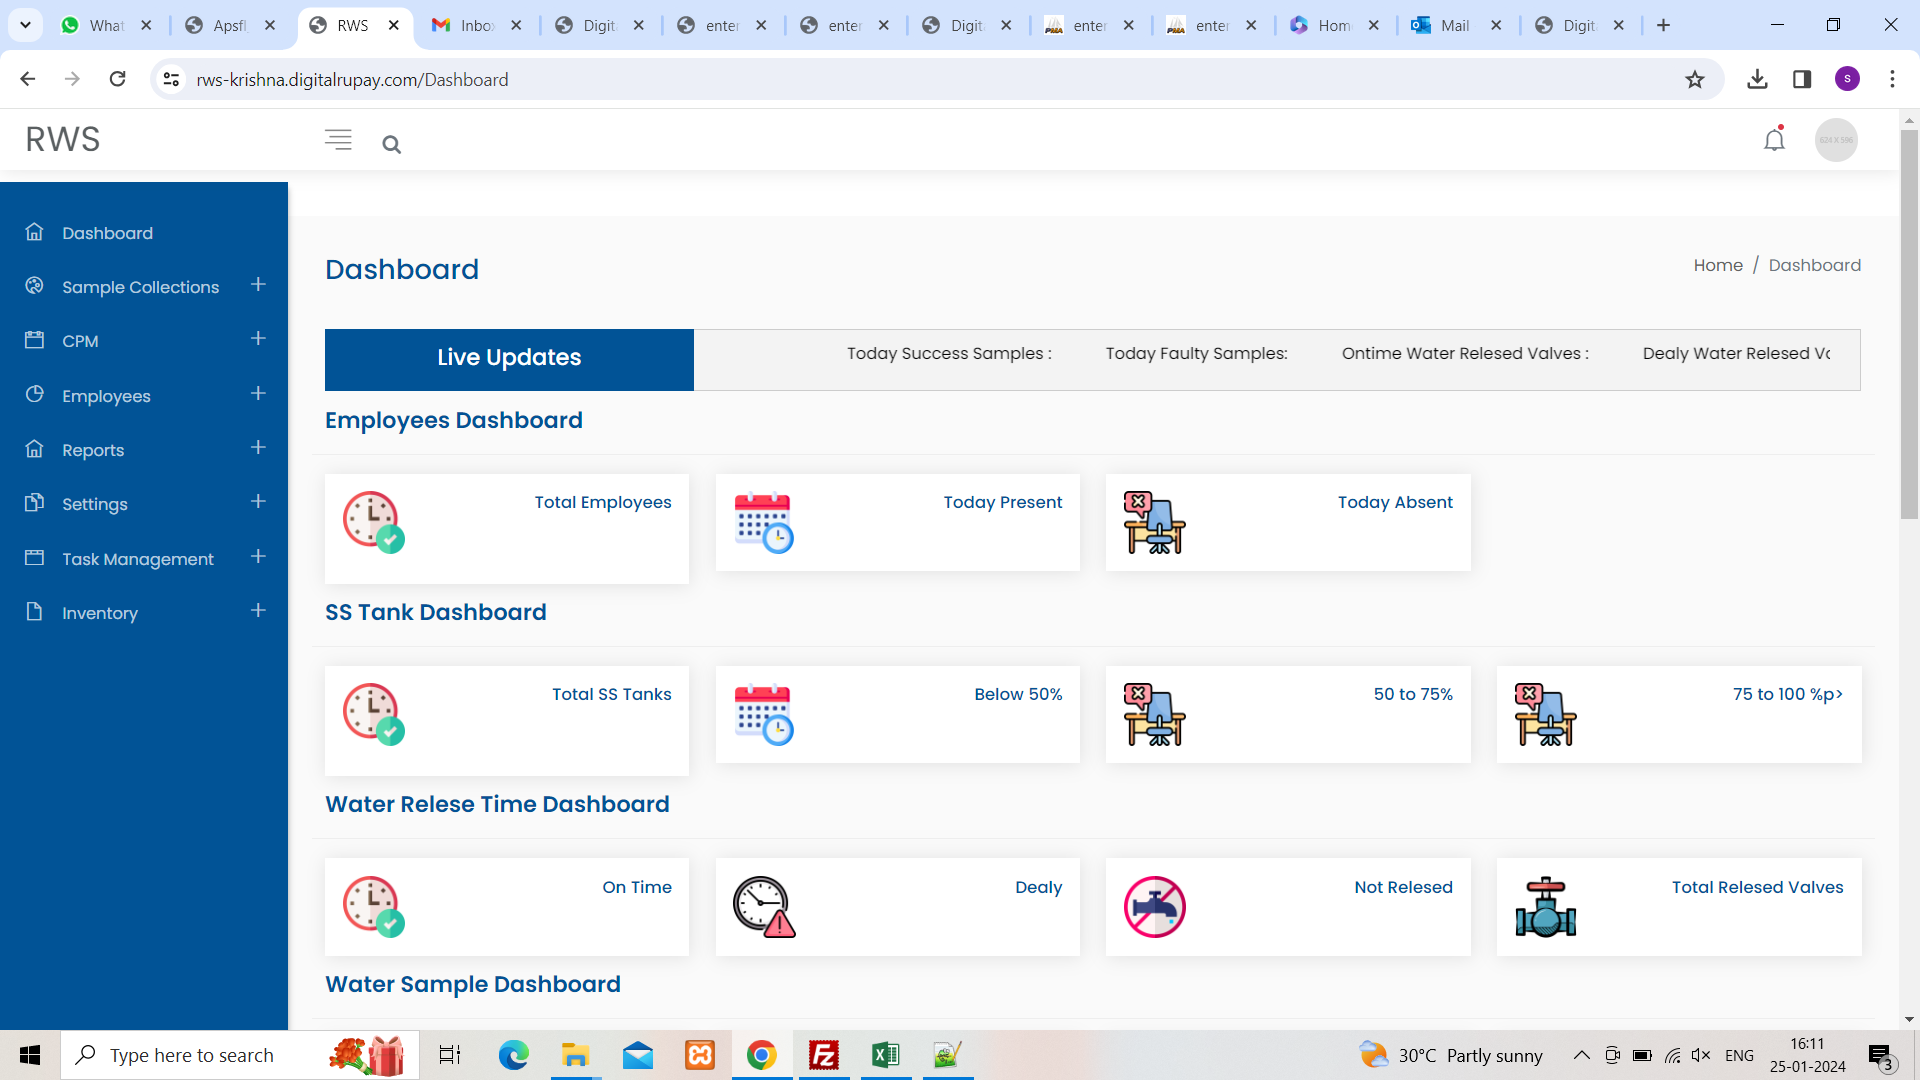1920x1080 pixels.
Task: Expand the CPM menu plus sign
Action: (x=258, y=339)
